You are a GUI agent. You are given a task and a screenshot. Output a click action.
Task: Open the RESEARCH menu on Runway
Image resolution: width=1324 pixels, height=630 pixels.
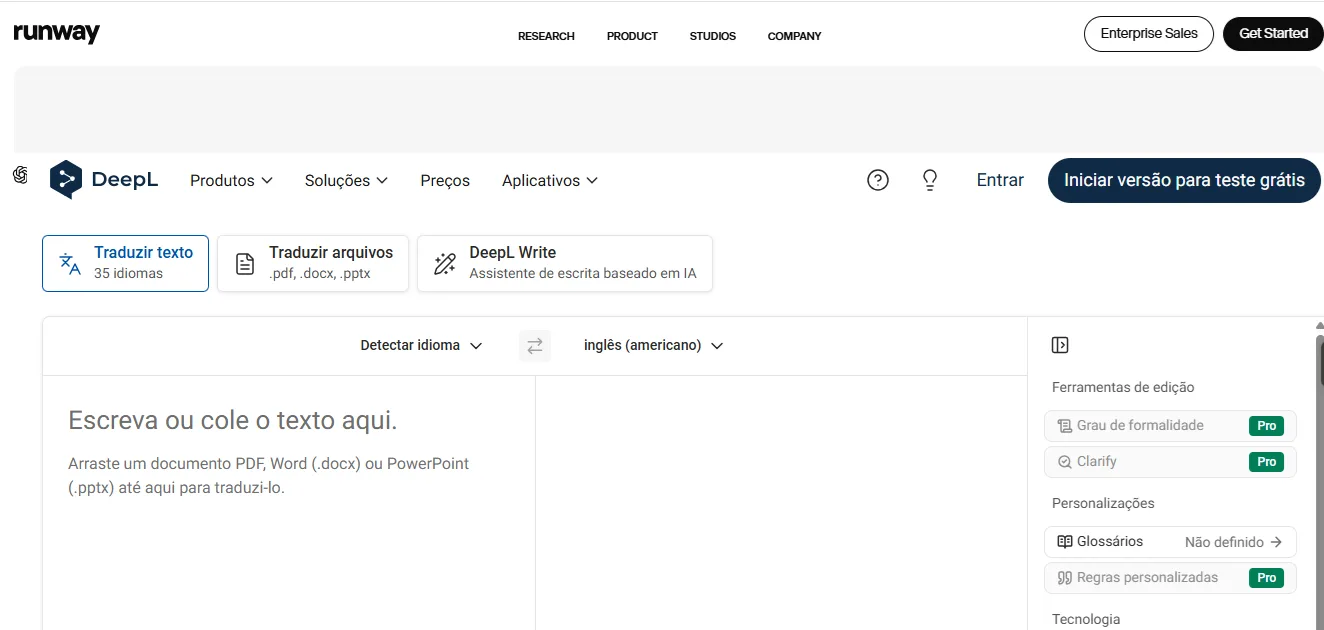(x=546, y=36)
